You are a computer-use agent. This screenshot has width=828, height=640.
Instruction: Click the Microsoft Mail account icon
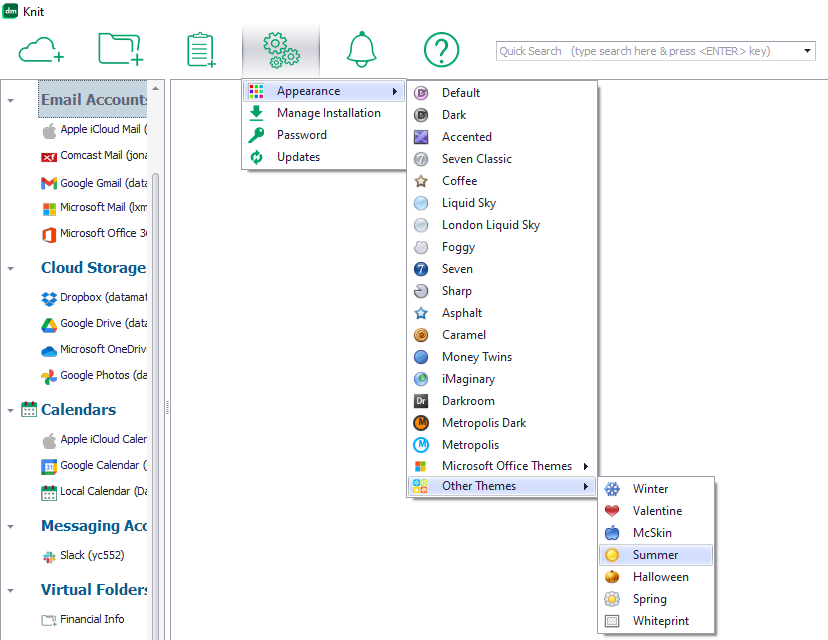pos(49,209)
